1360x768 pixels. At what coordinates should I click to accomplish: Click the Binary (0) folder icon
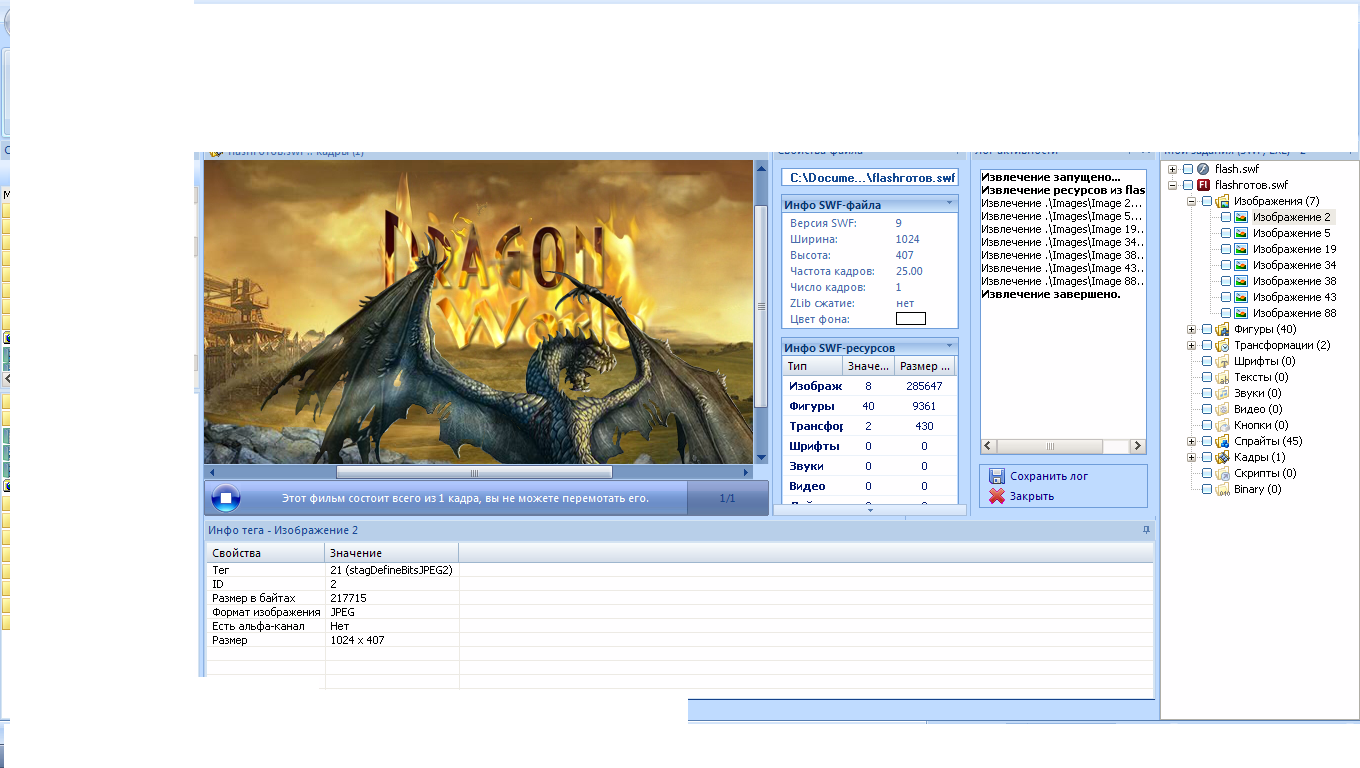coord(1223,489)
